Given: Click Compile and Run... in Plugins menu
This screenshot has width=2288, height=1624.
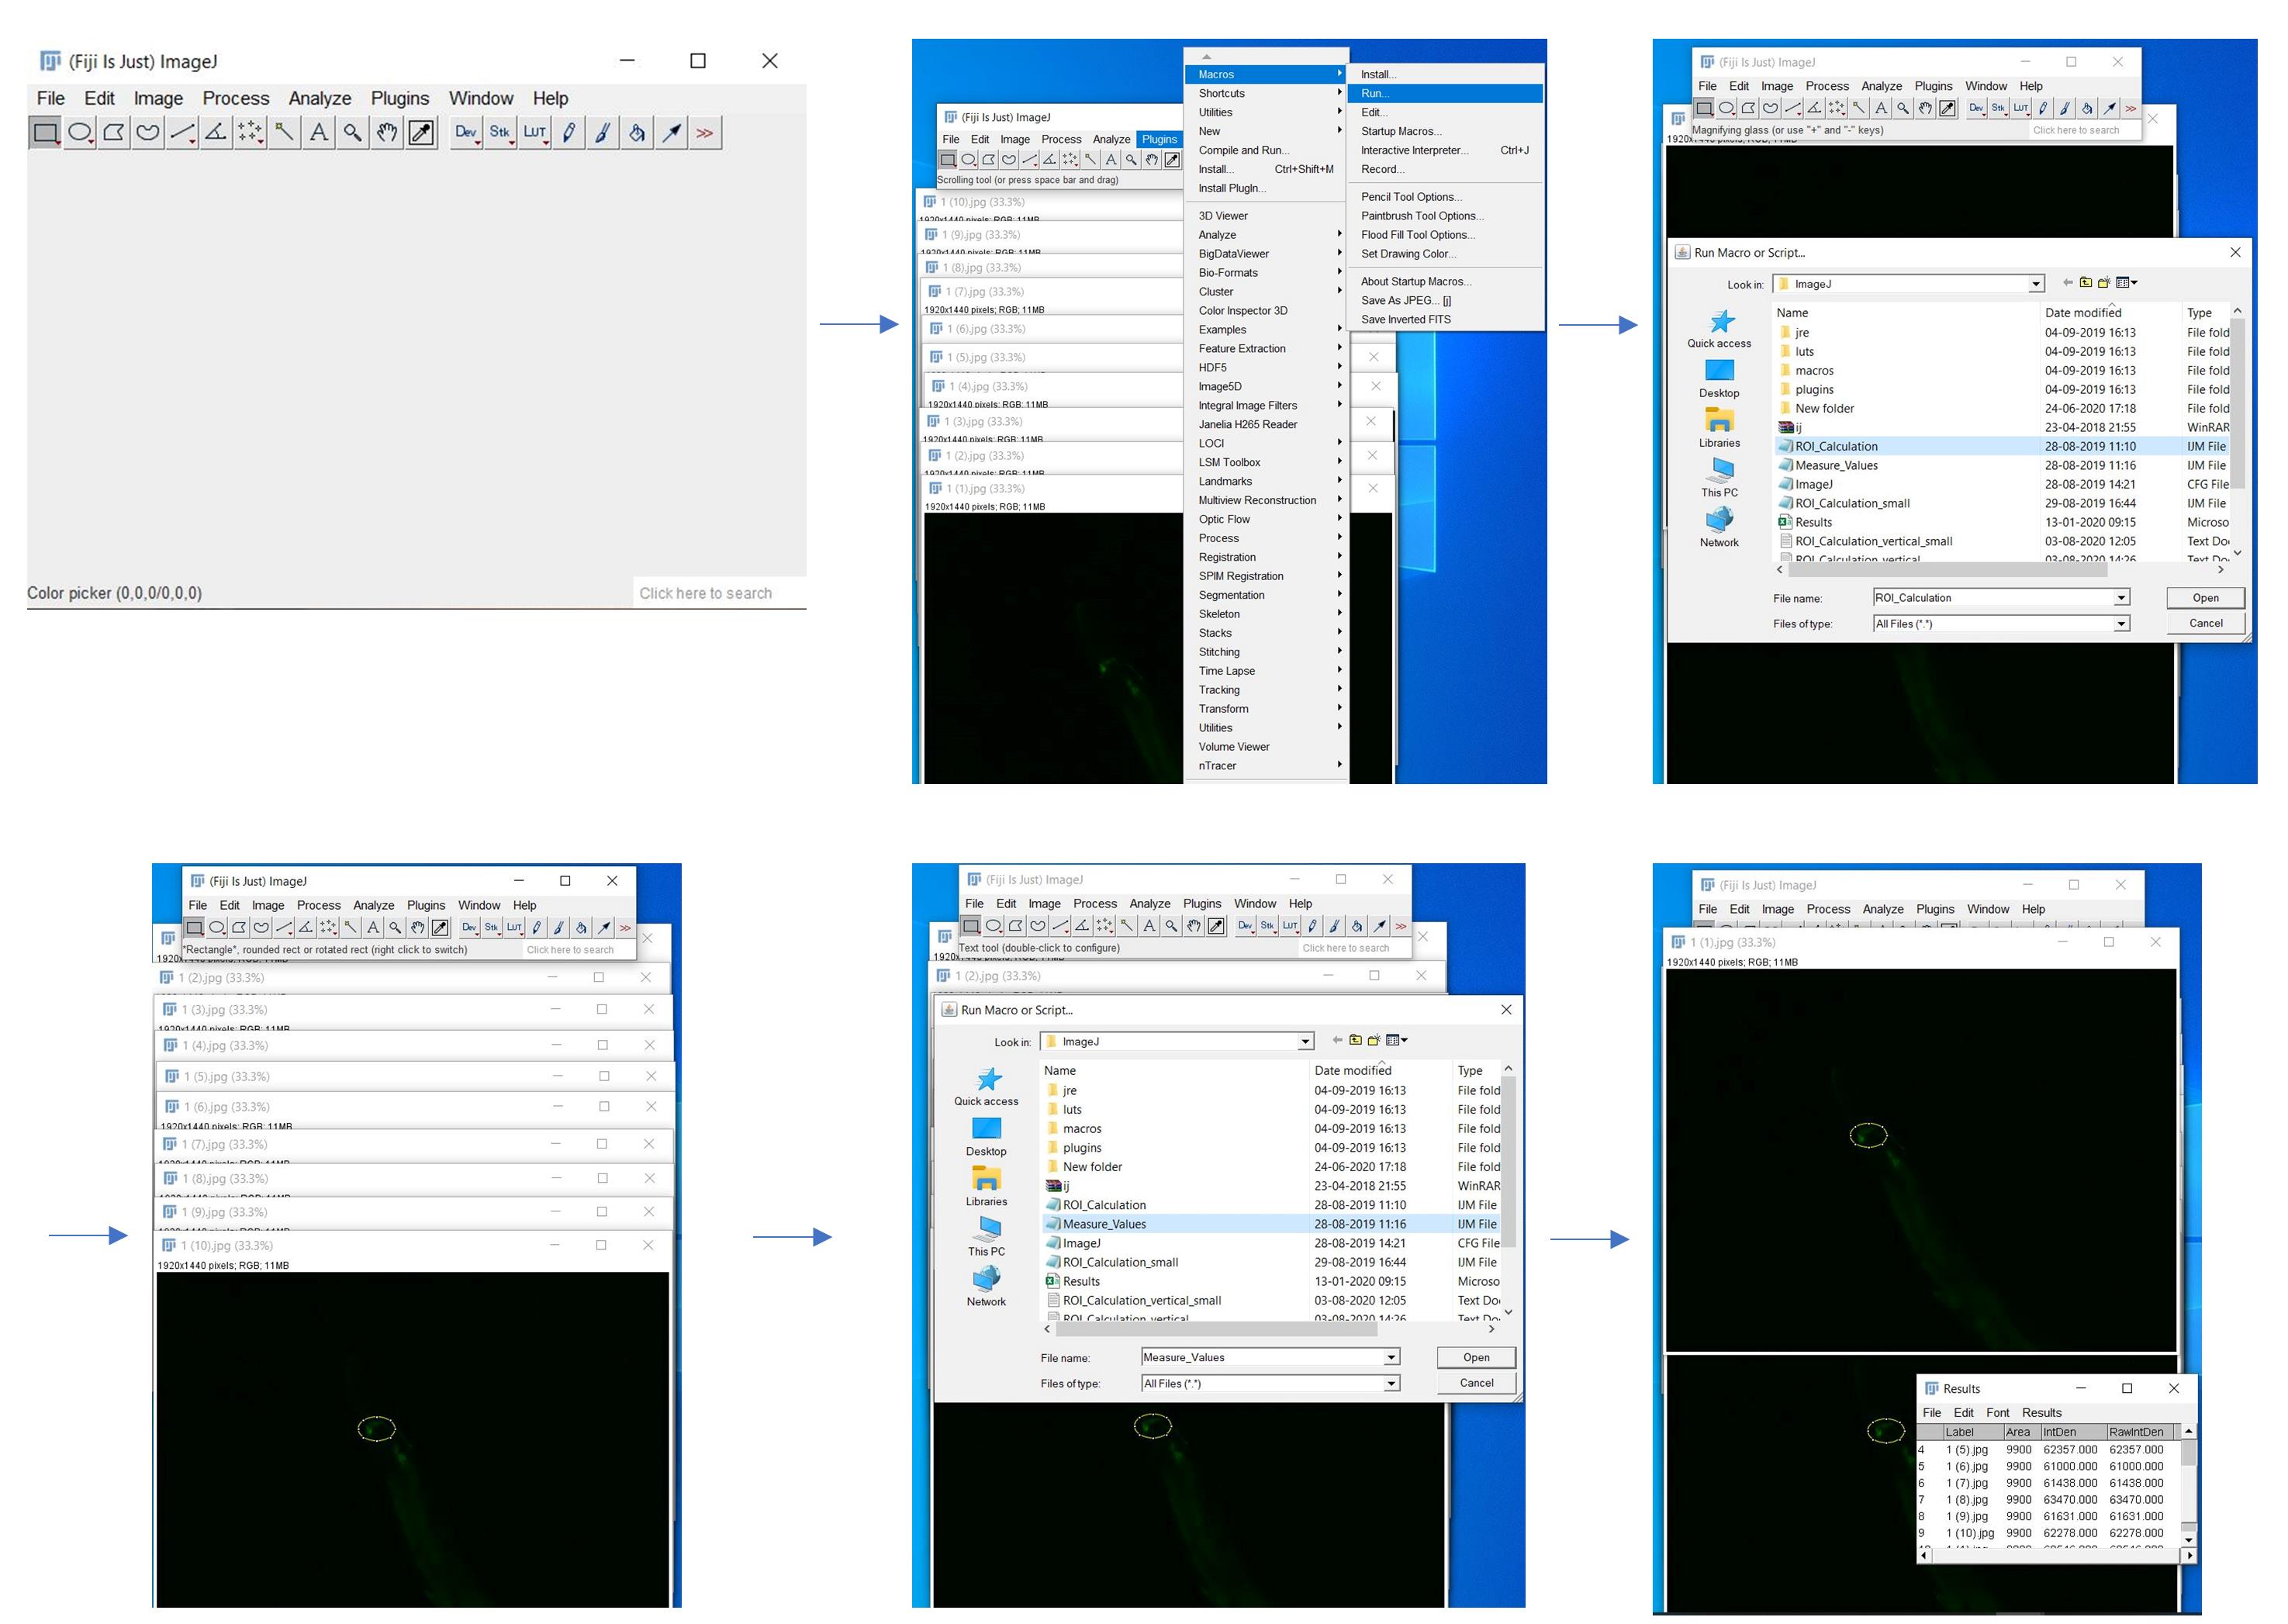Looking at the screenshot, I should coord(1266,150).
